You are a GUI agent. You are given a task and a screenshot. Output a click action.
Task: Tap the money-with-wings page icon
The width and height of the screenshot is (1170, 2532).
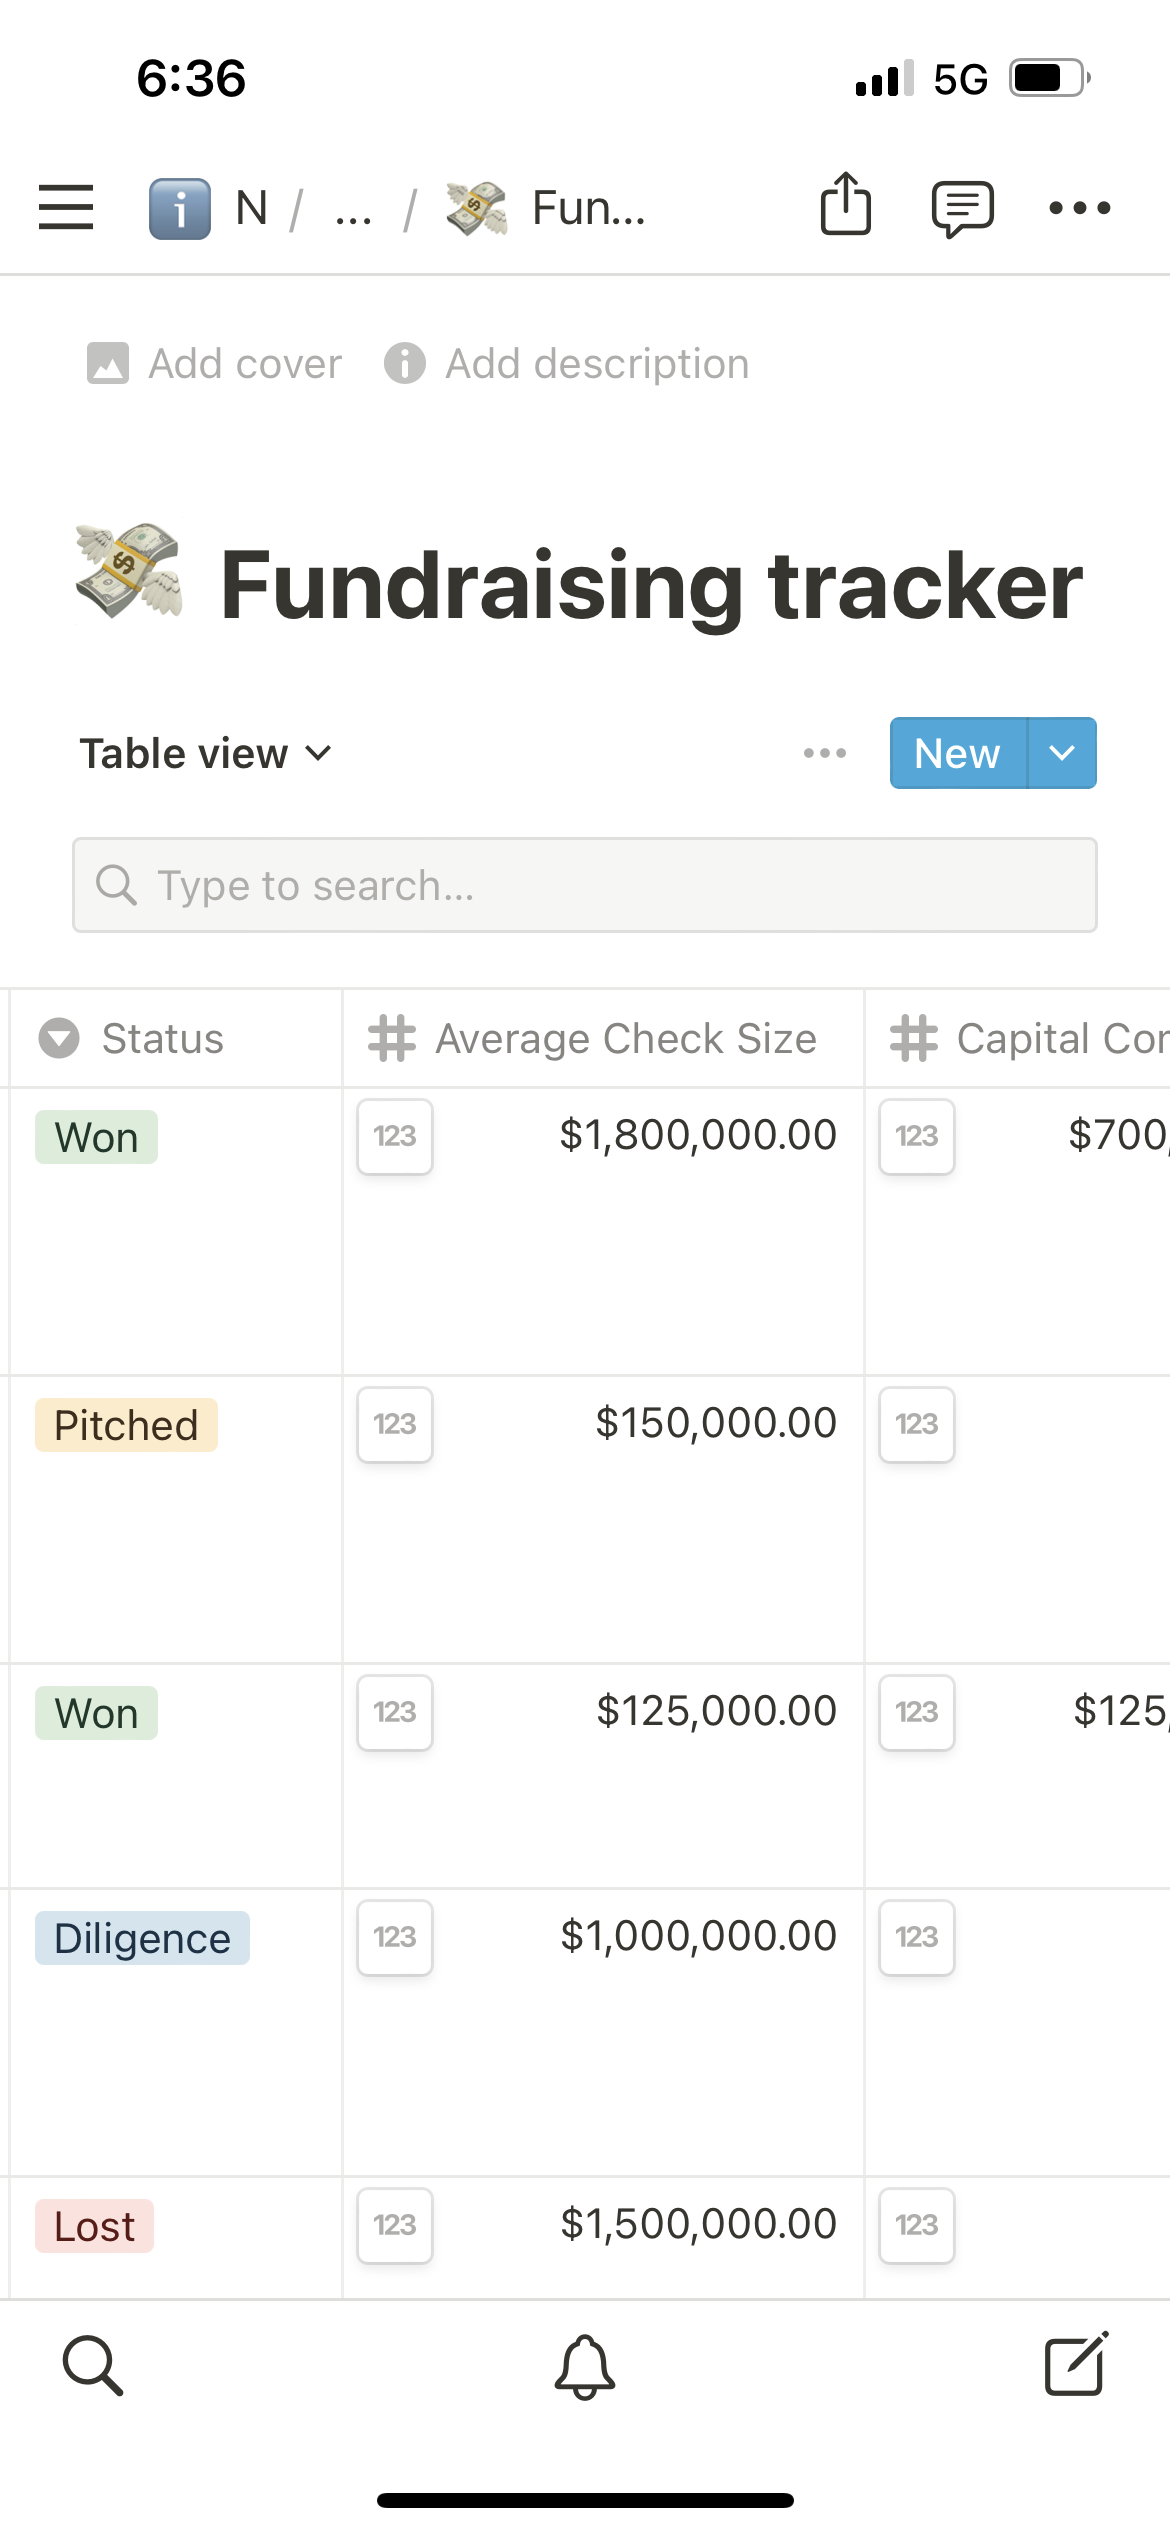[129, 571]
